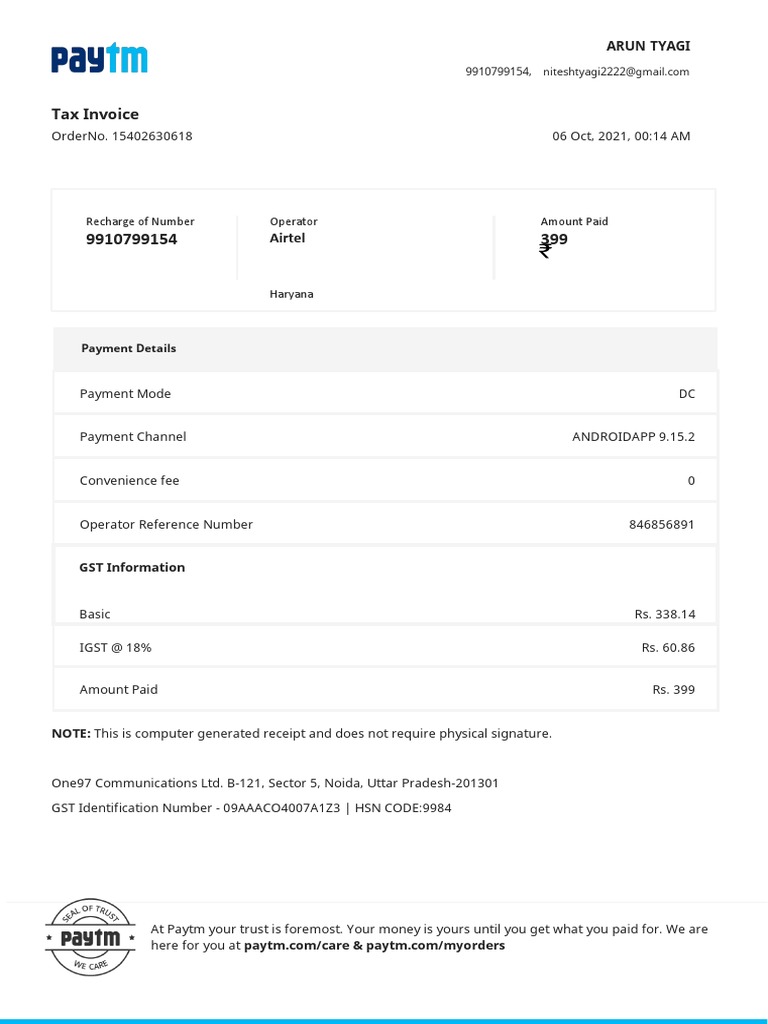
Task: Select the order number 15402630618
Action: click(x=152, y=136)
